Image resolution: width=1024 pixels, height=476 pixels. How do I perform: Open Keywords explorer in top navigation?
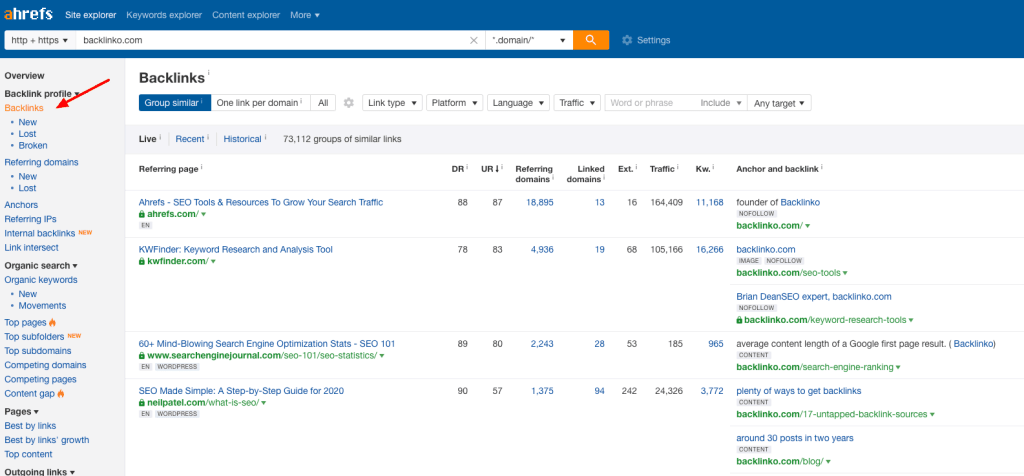(x=164, y=15)
